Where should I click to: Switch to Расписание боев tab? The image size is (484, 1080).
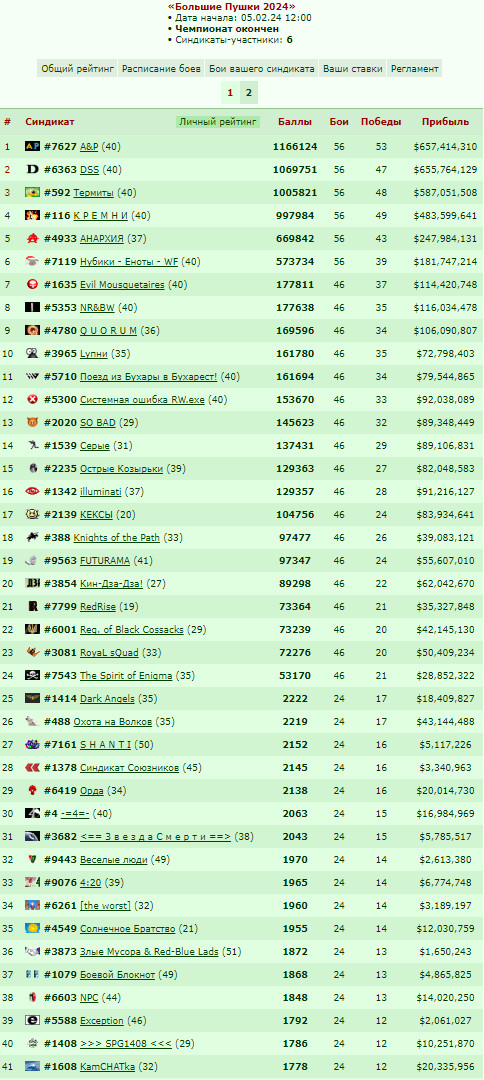click(x=161, y=68)
